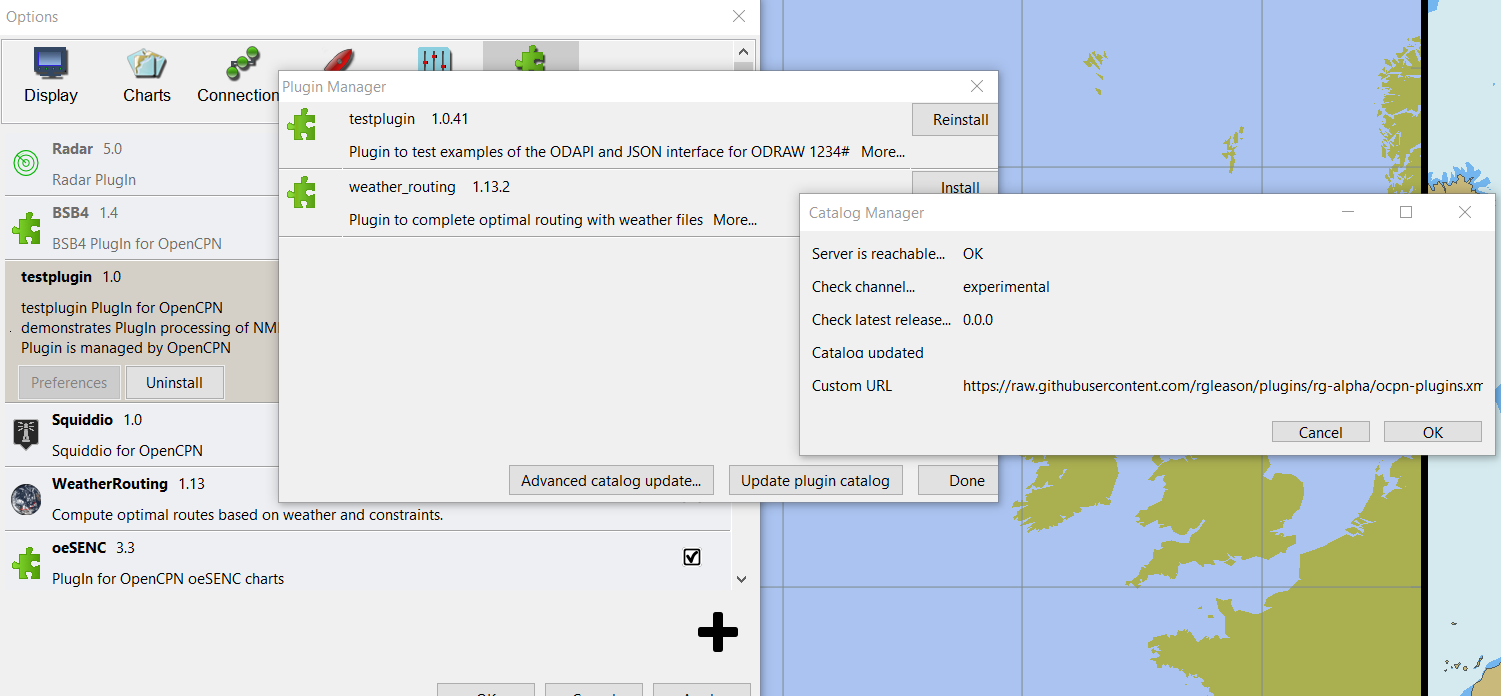This screenshot has width=1501, height=696.
Task: Click testplugin icon in Plugin Manager
Action: 302,125
